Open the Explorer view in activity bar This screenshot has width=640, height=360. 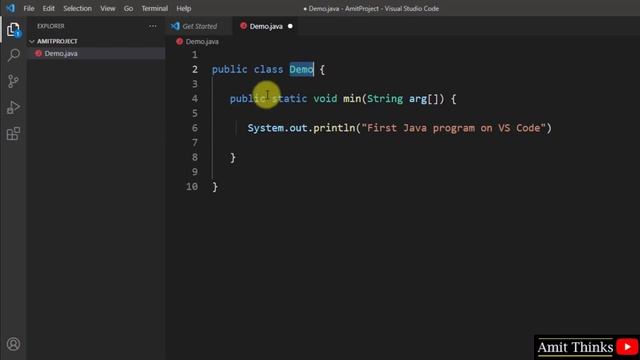(13, 29)
